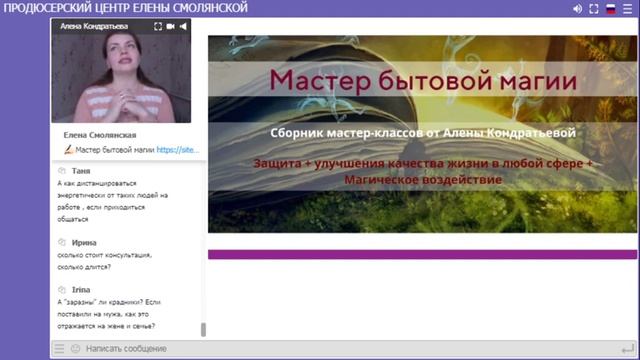Click Irina's message about крадники
This screenshot has width=640, height=360.
click(x=109, y=314)
